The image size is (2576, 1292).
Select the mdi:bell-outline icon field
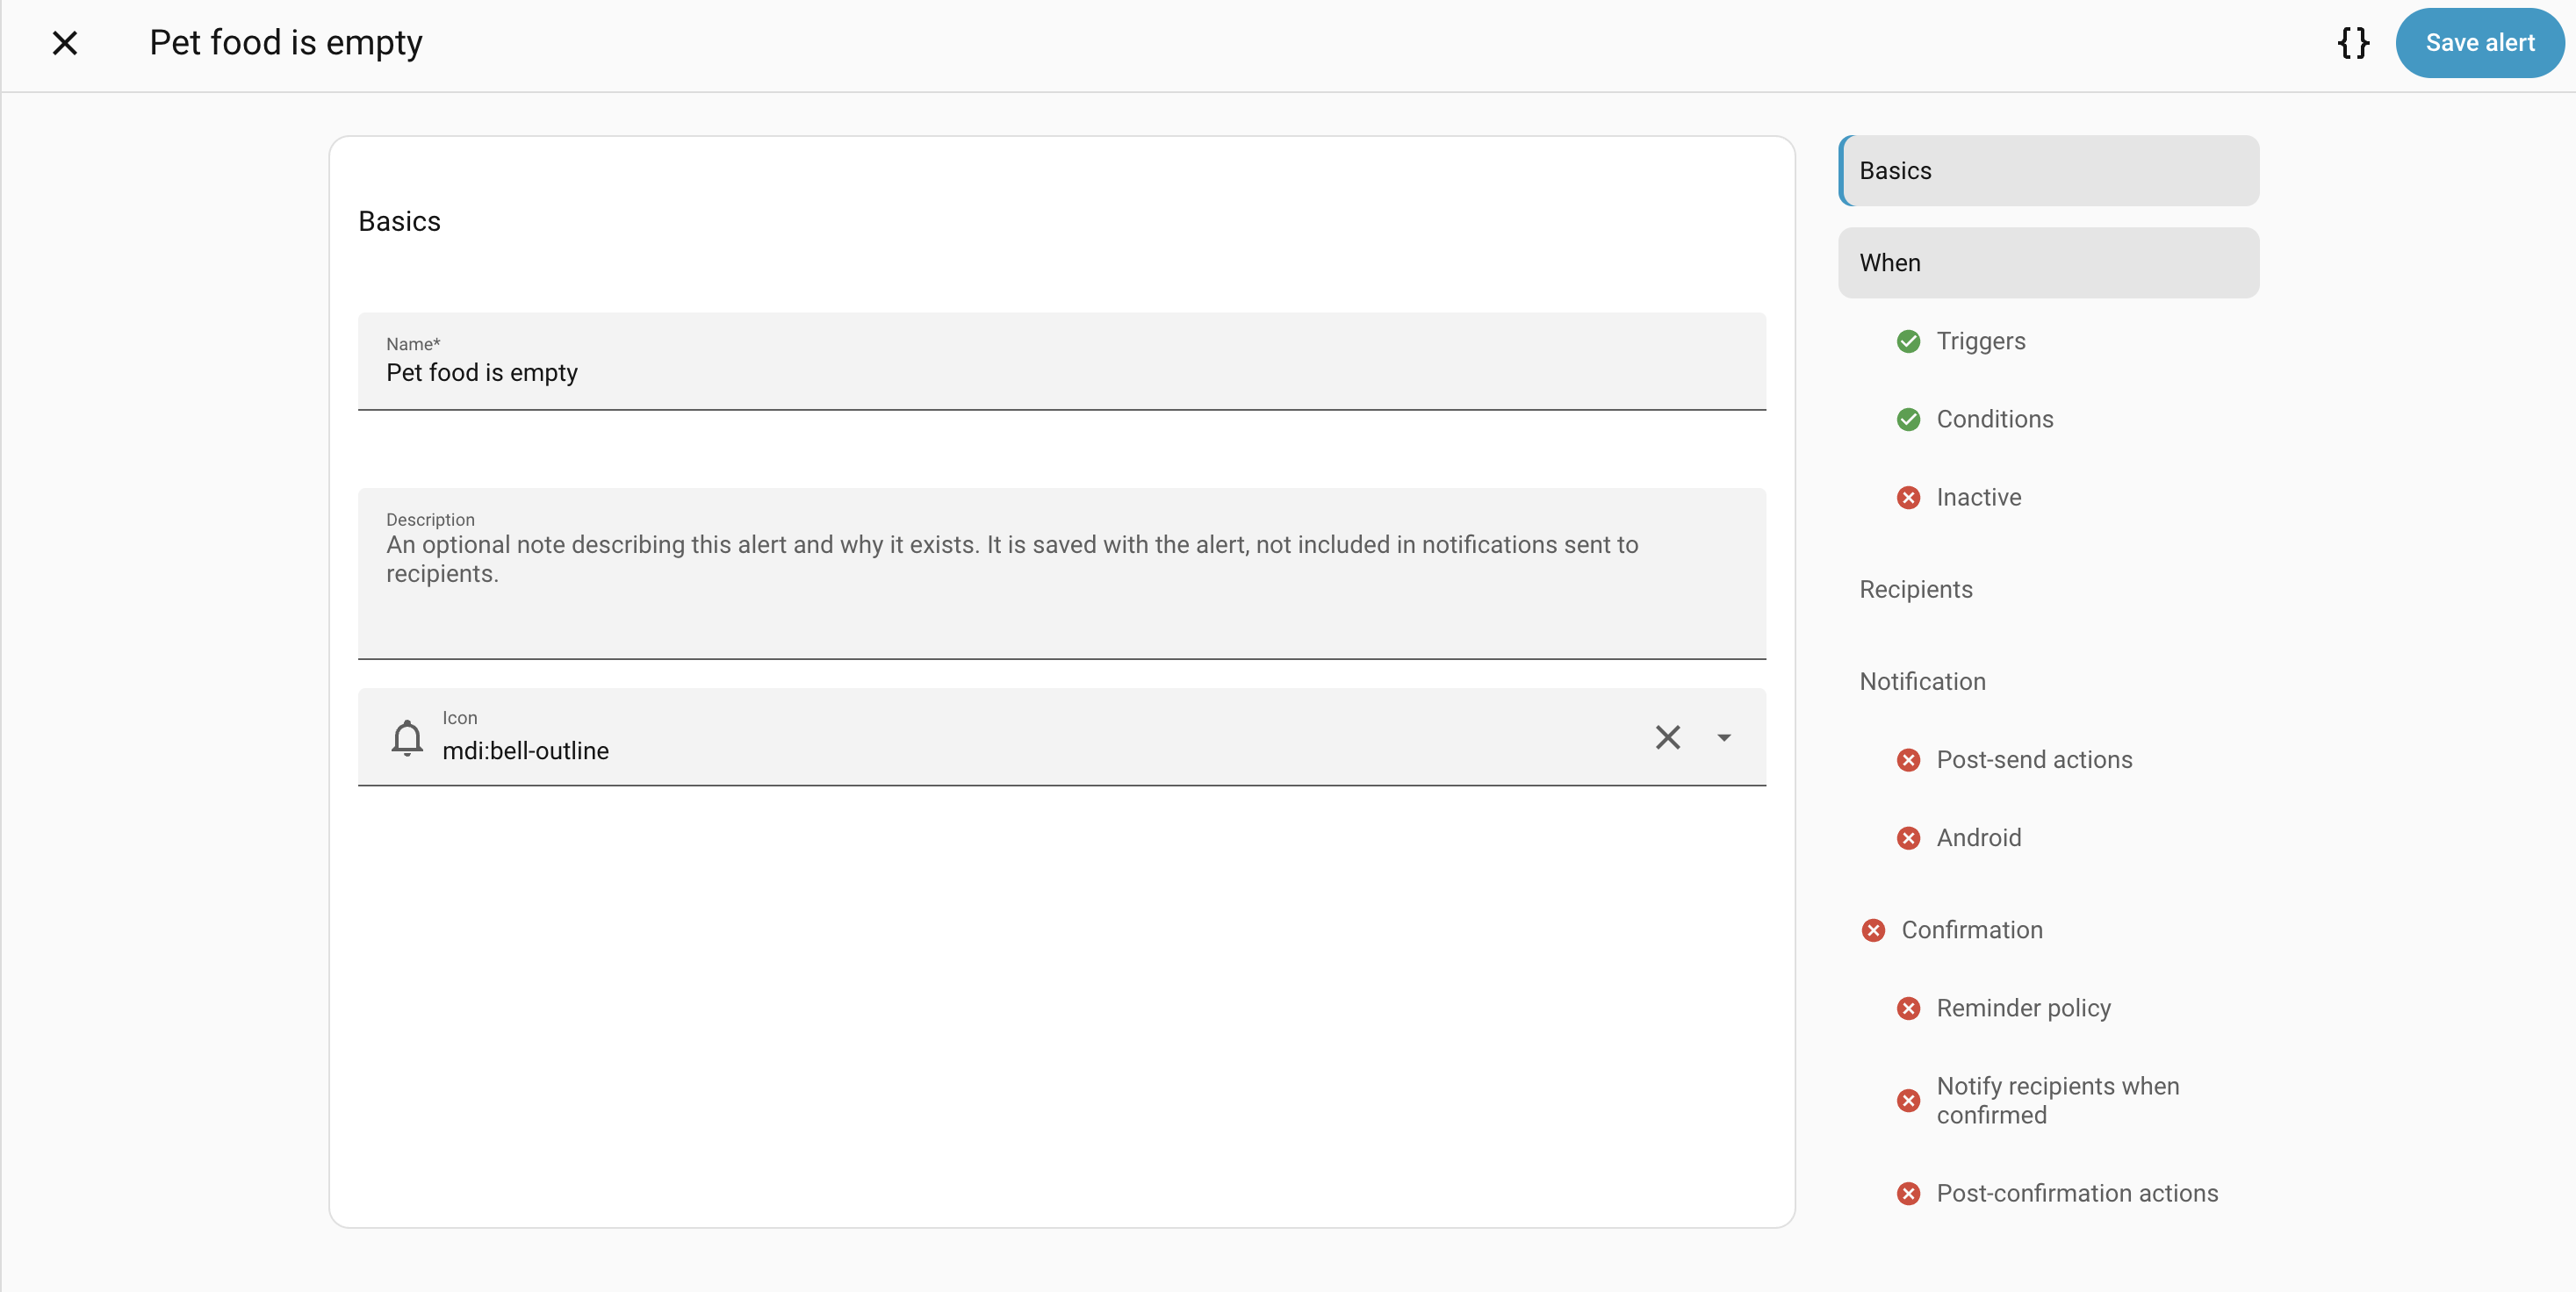pyautogui.click(x=1062, y=737)
